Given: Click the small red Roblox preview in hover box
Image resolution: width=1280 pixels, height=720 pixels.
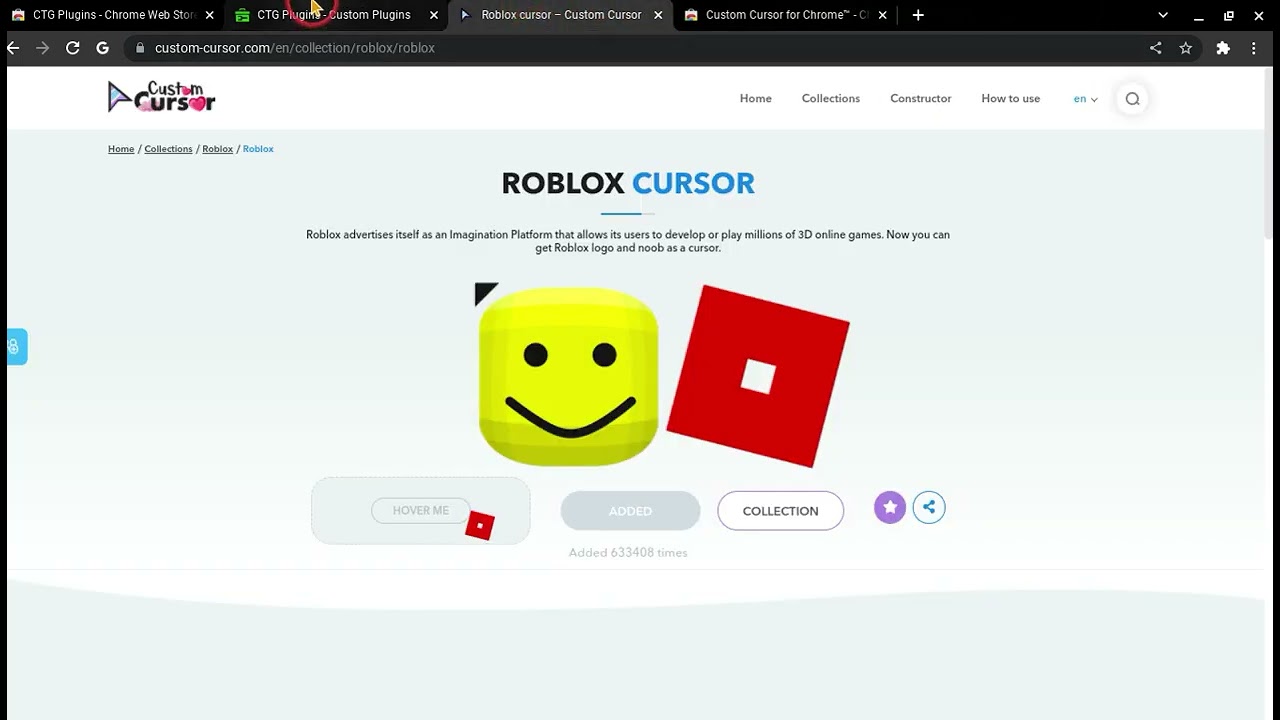Looking at the screenshot, I should tap(480, 526).
